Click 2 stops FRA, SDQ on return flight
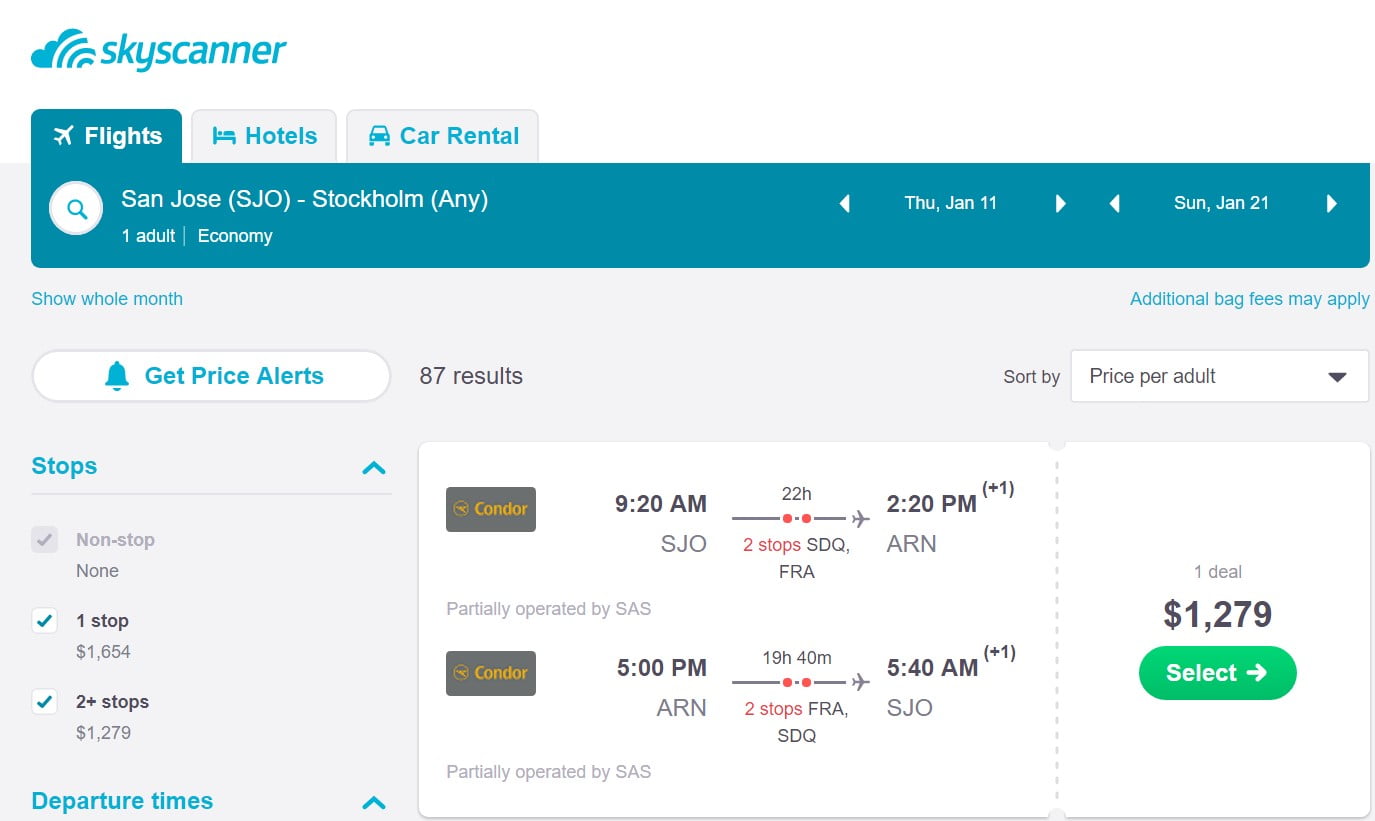The height and width of the screenshot is (821, 1375). tap(796, 722)
